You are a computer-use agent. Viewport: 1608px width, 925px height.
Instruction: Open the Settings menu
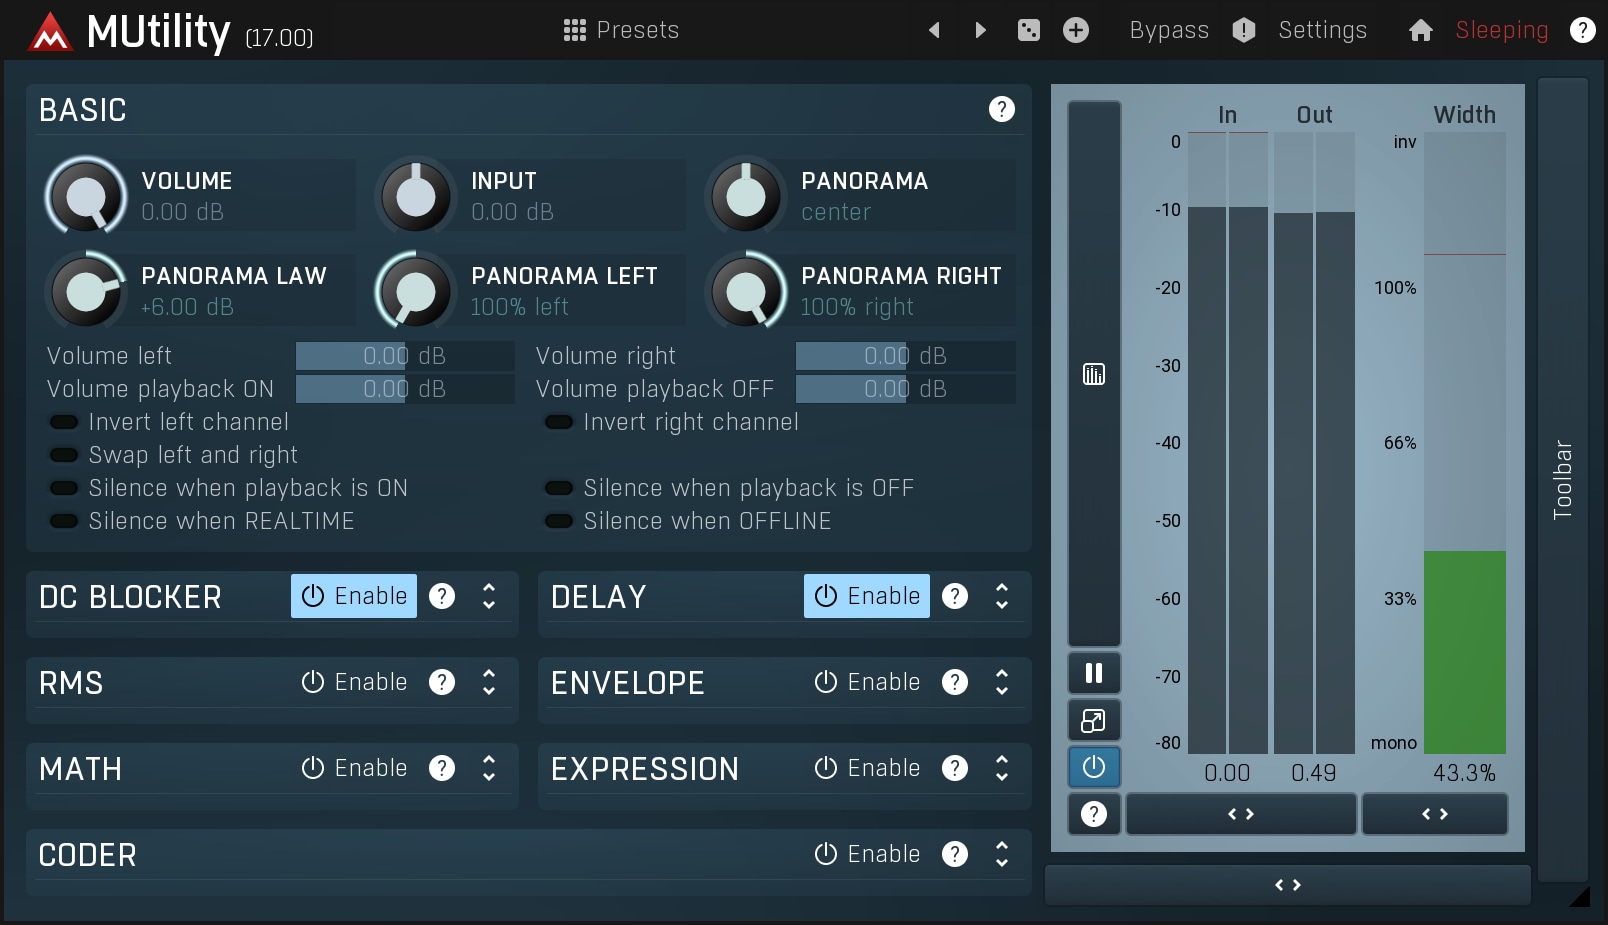pyautogui.click(x=1322, y=30)
